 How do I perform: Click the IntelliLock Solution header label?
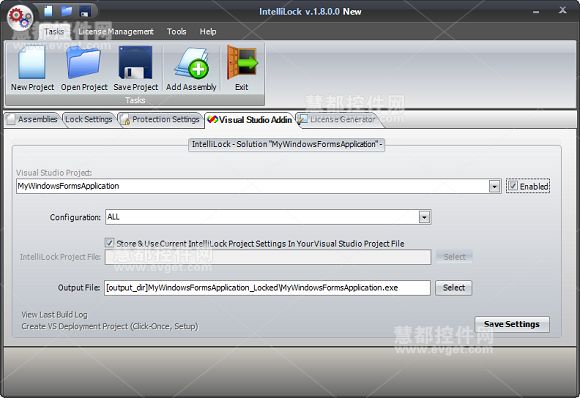tap(287, 144)
